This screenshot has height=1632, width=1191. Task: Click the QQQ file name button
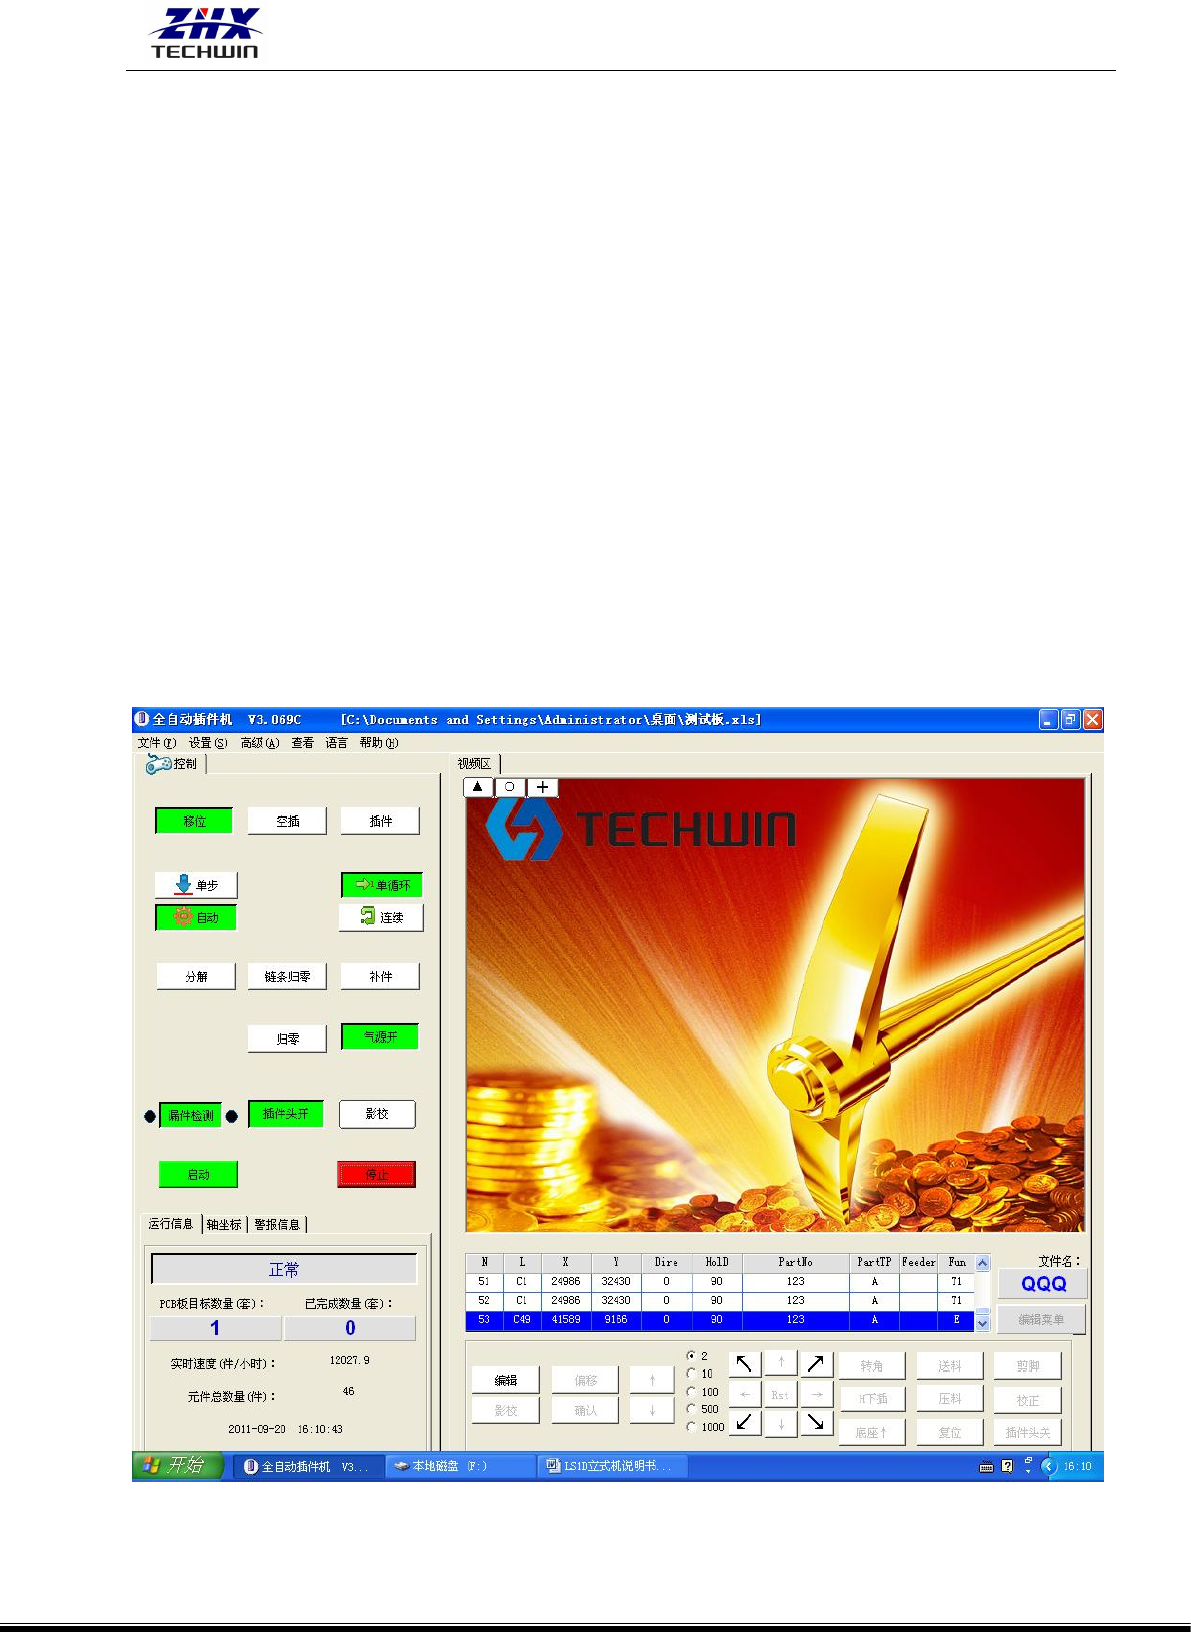(x=1043, y=1284)
